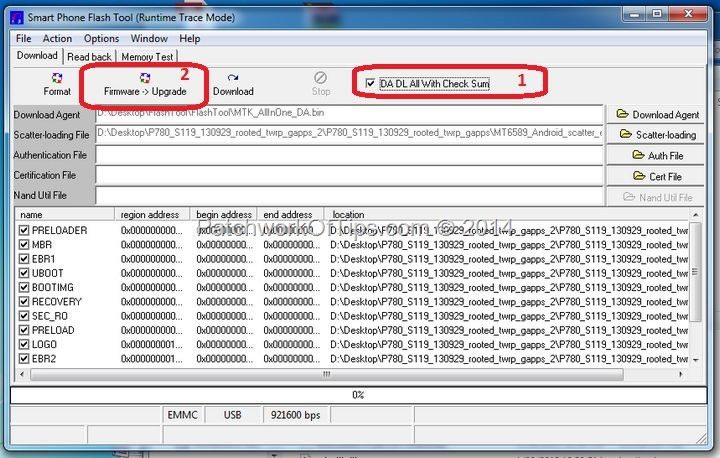Click the 921600 bps status entry

(x=296, y=415)
